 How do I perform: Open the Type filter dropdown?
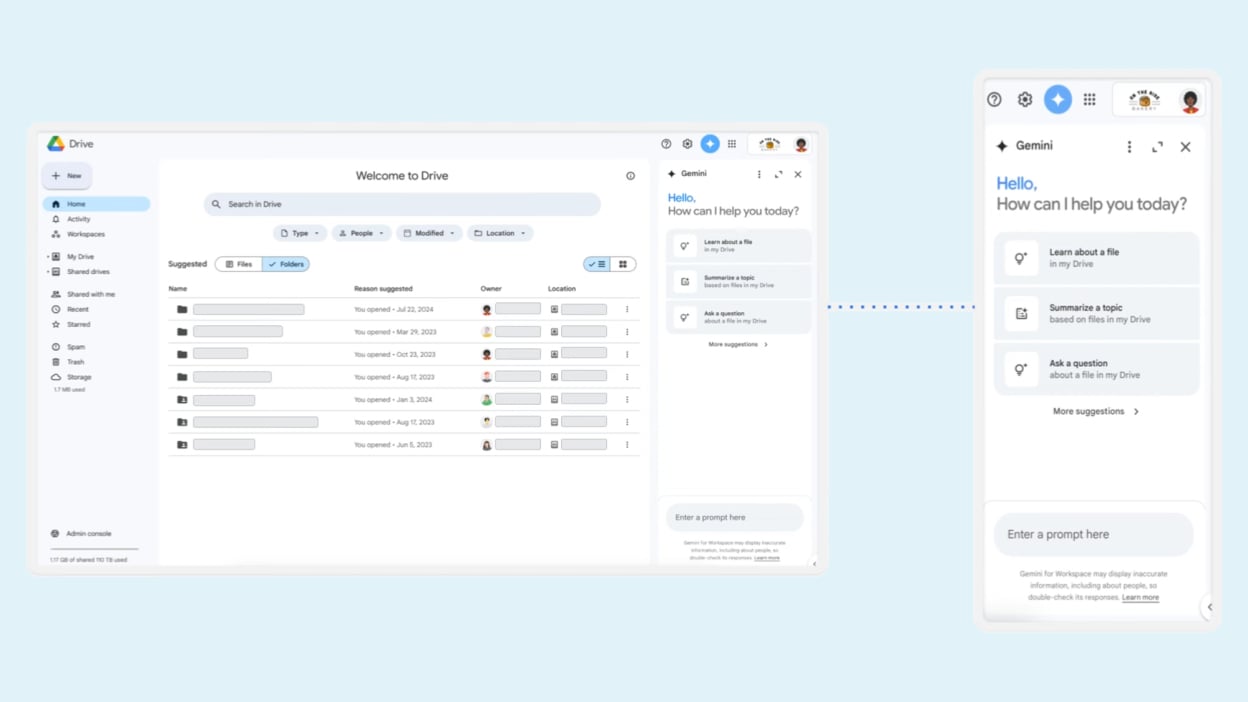299,233
